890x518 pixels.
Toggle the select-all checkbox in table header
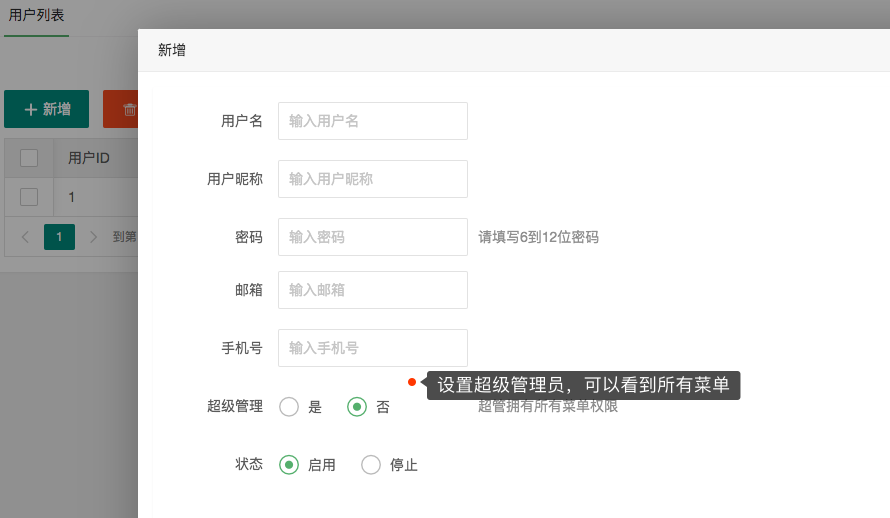point(29,158)
